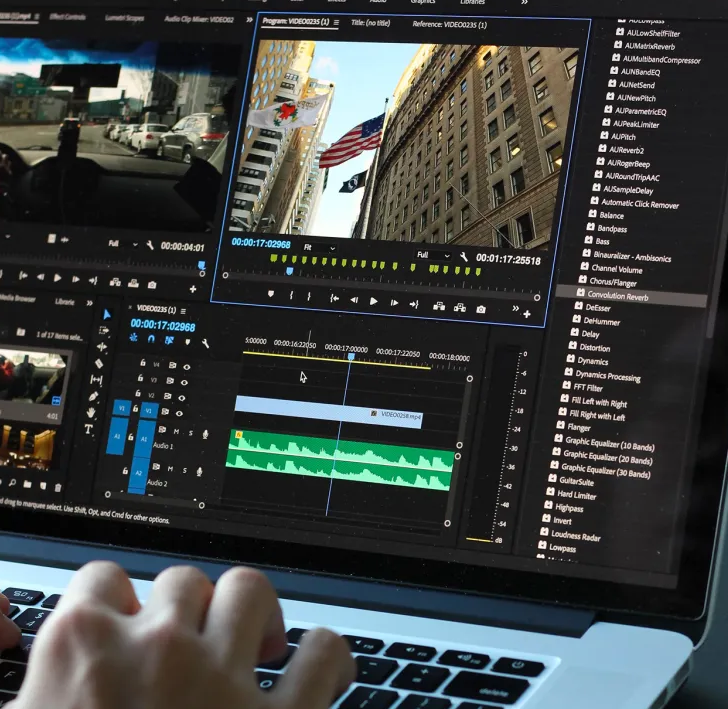Add marker in timeline header
The image size is (728, 709).
click(188, 342)
